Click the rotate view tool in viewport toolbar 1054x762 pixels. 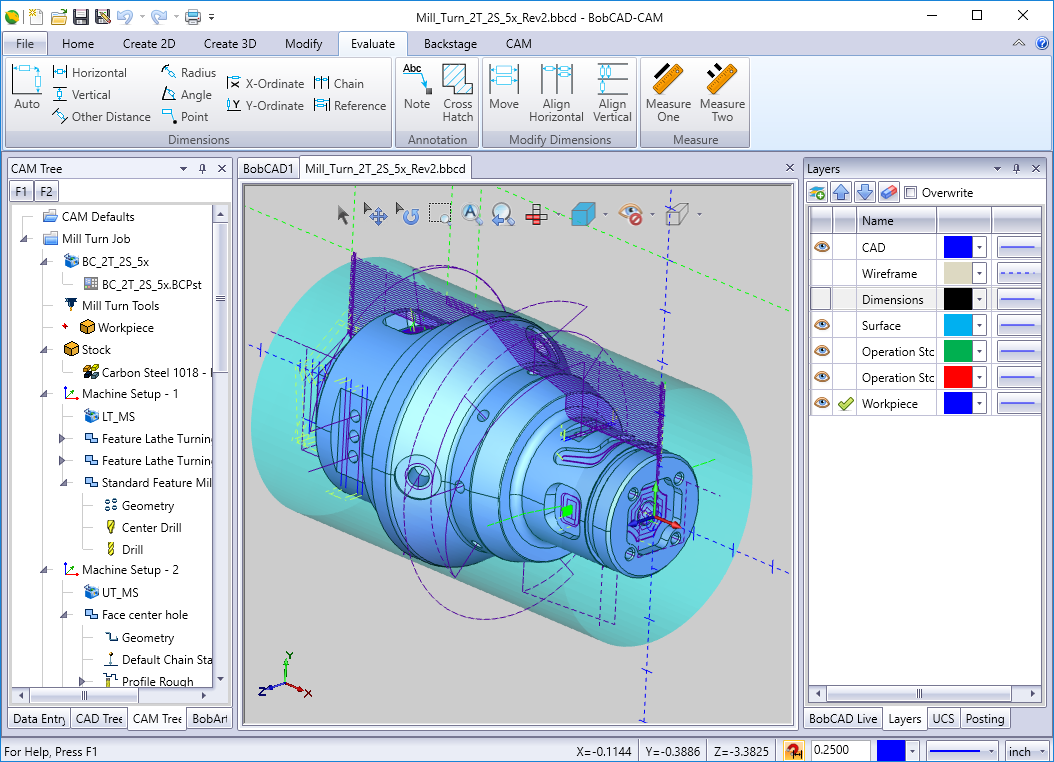pos(408,213)
